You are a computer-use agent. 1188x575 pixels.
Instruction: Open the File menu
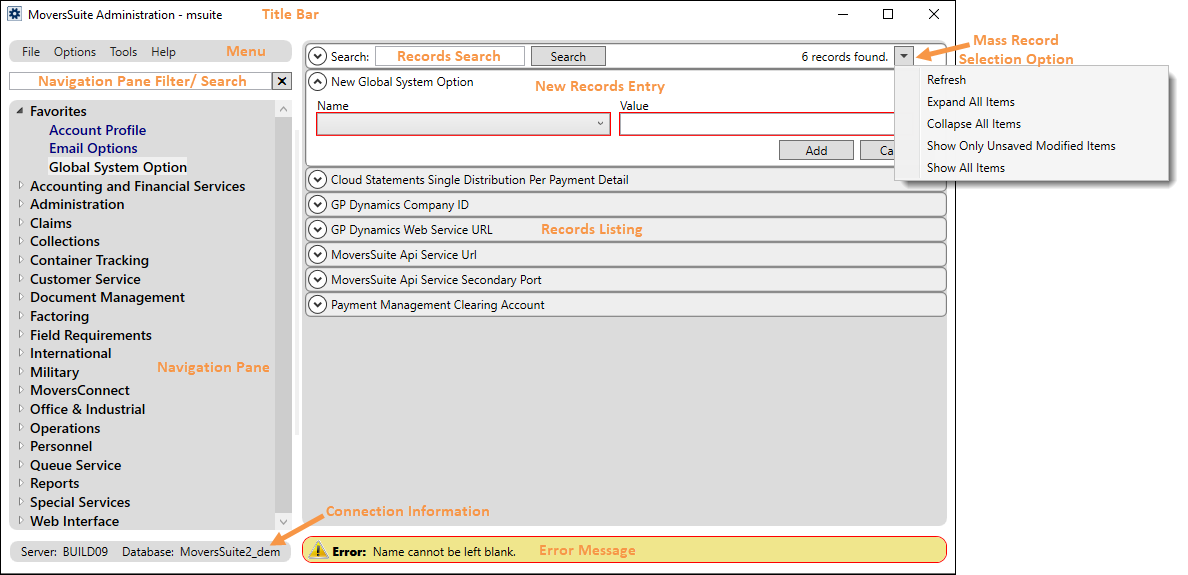(x=31, y=52)
